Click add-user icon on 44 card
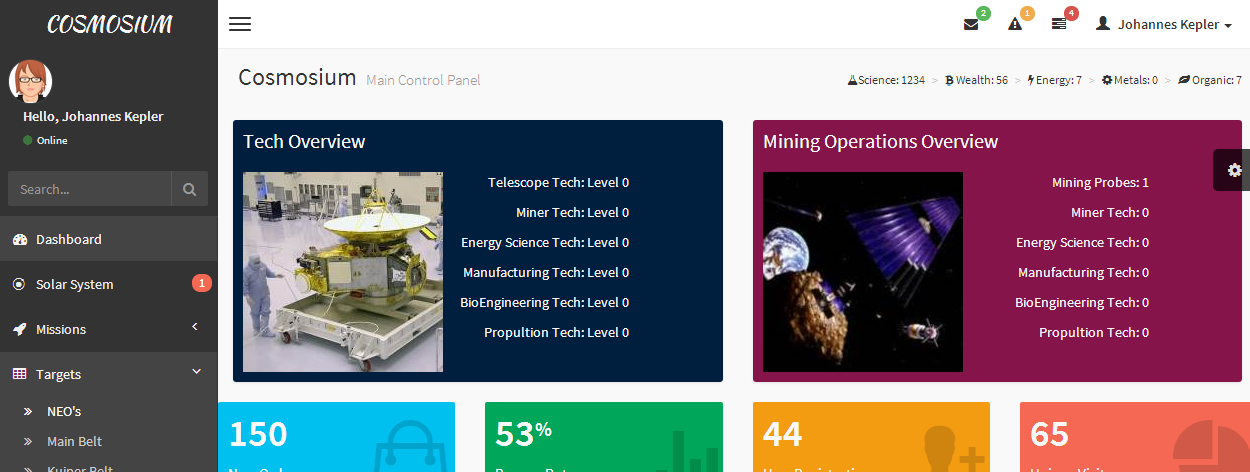The width and height of the screenshot is (1250, 472). click(x=953, y=448)
